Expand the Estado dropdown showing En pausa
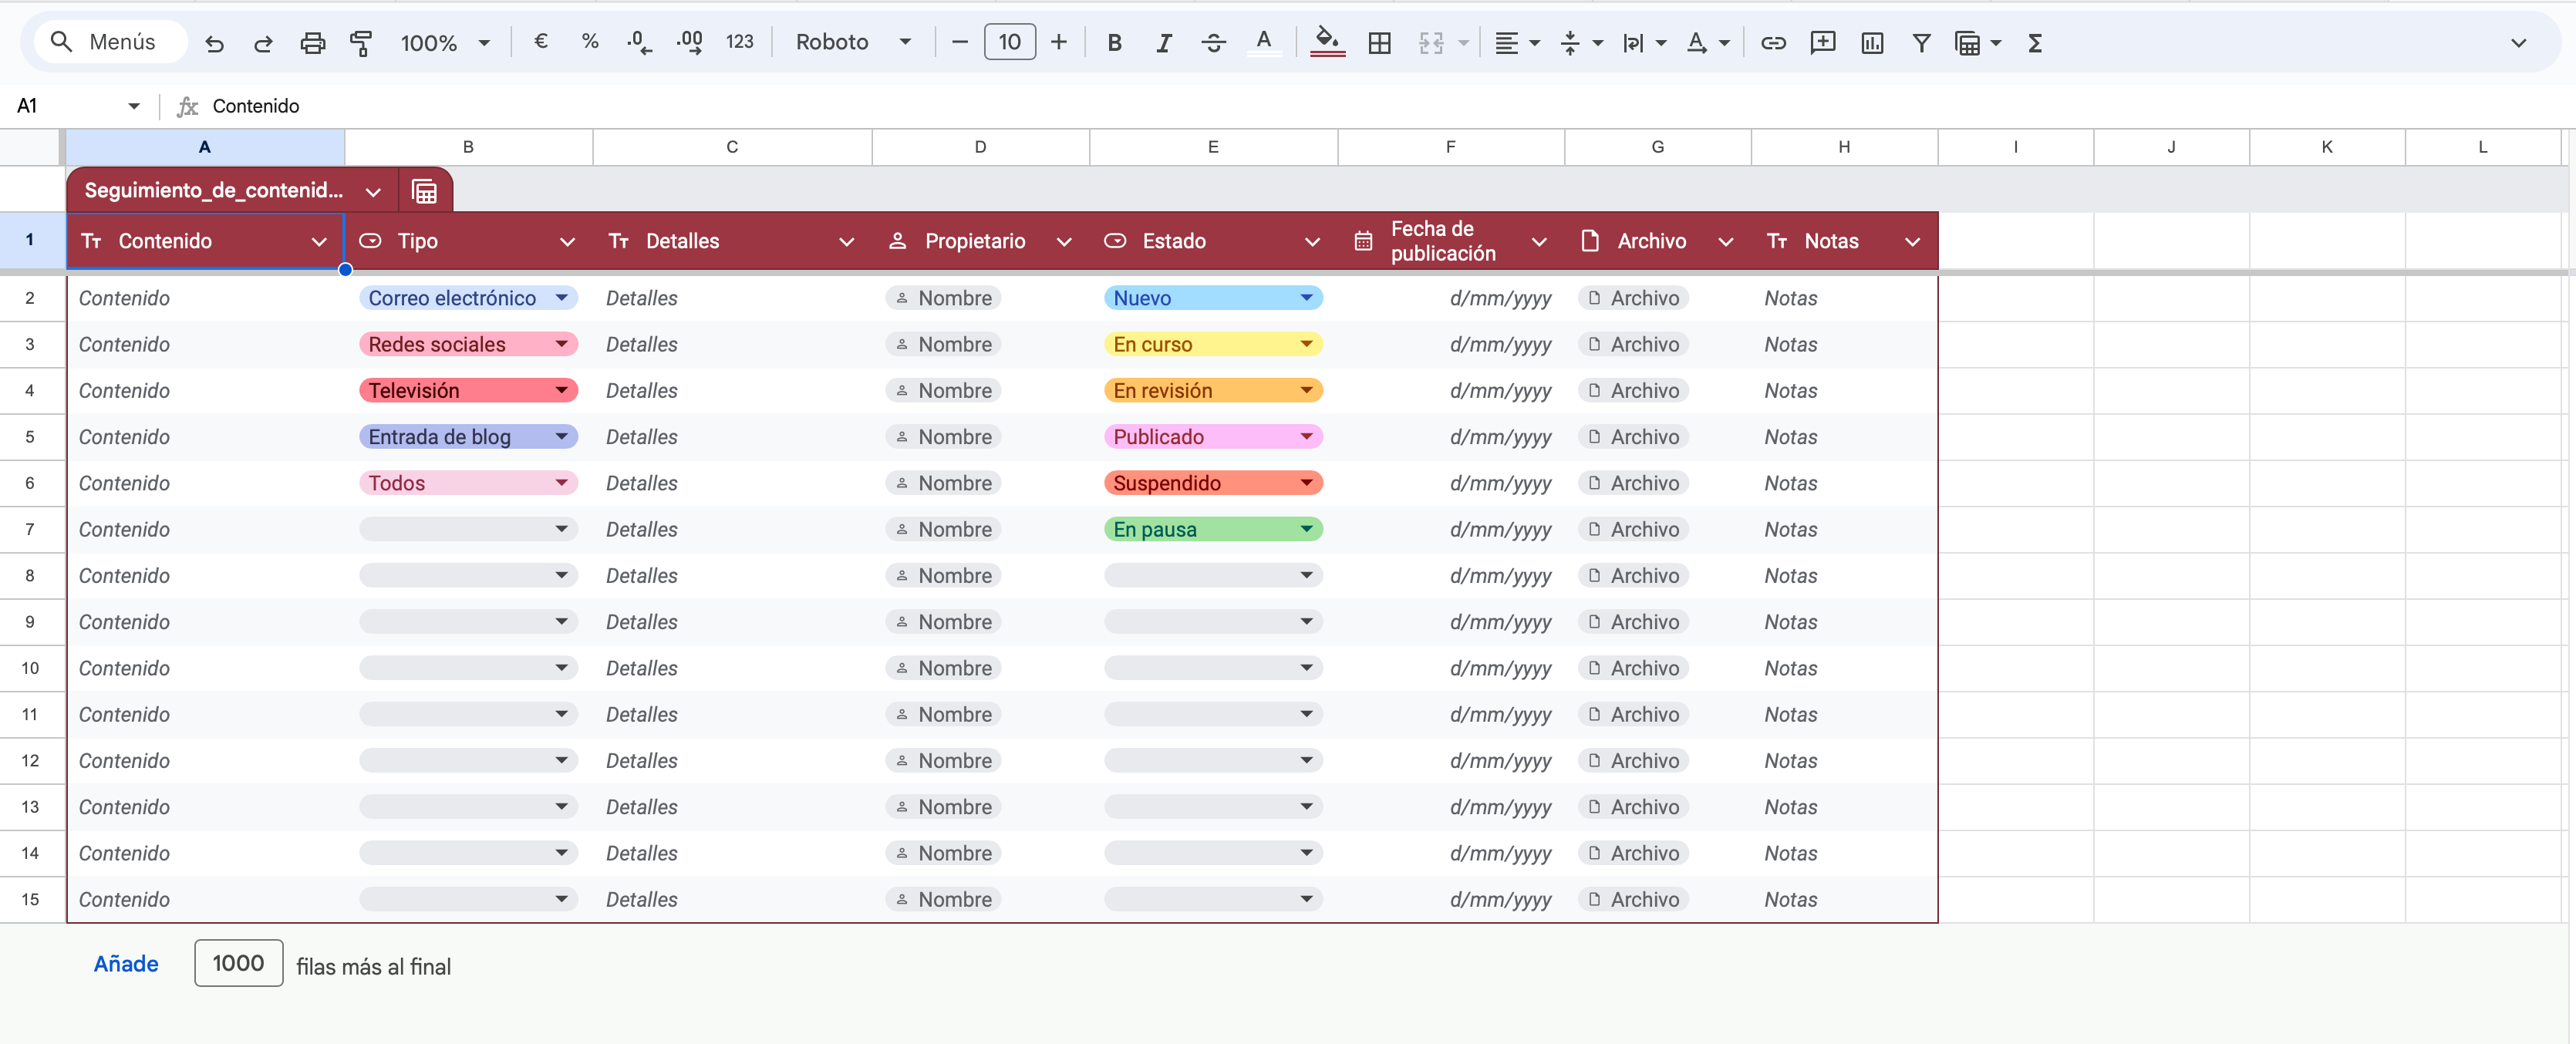 click(1306, 529)
